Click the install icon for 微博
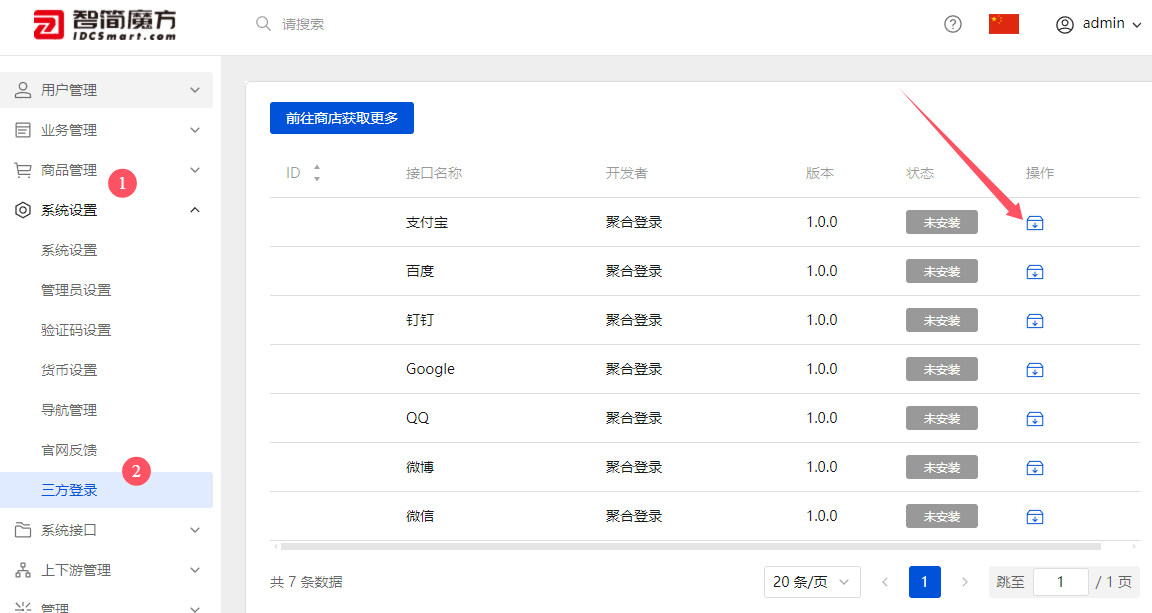1152x613 pixels. 1035,467
